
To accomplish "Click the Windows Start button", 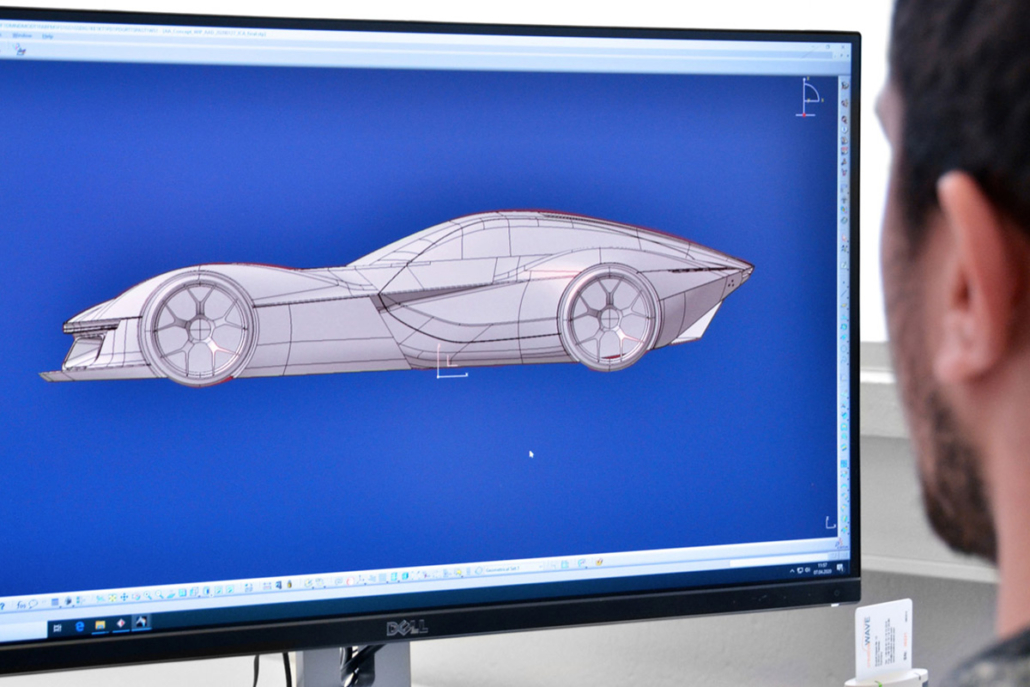I will click(x=56, y=629).
